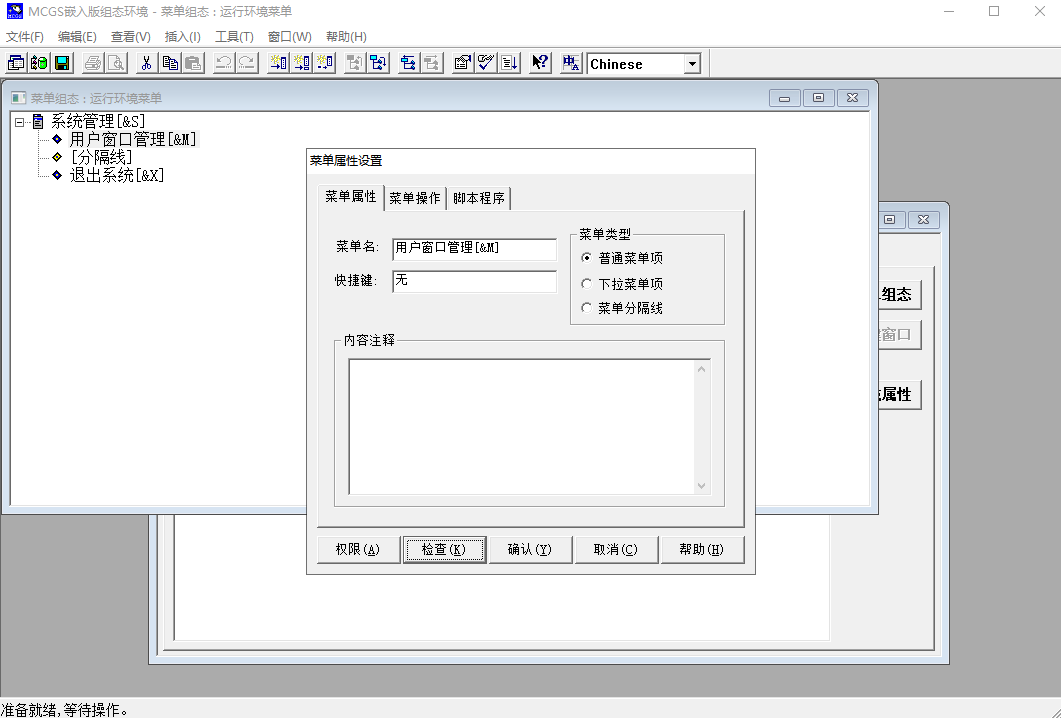
Task: Click the checkmark validation toolbar icon
Action: pyautogui.click(x=485, y=63)
